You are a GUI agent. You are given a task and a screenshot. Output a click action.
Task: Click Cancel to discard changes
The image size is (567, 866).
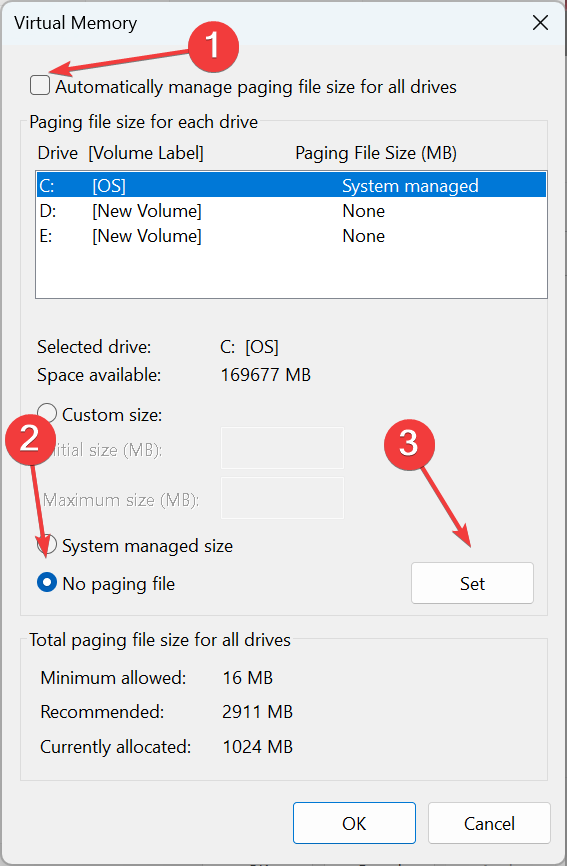coord(489,823)
